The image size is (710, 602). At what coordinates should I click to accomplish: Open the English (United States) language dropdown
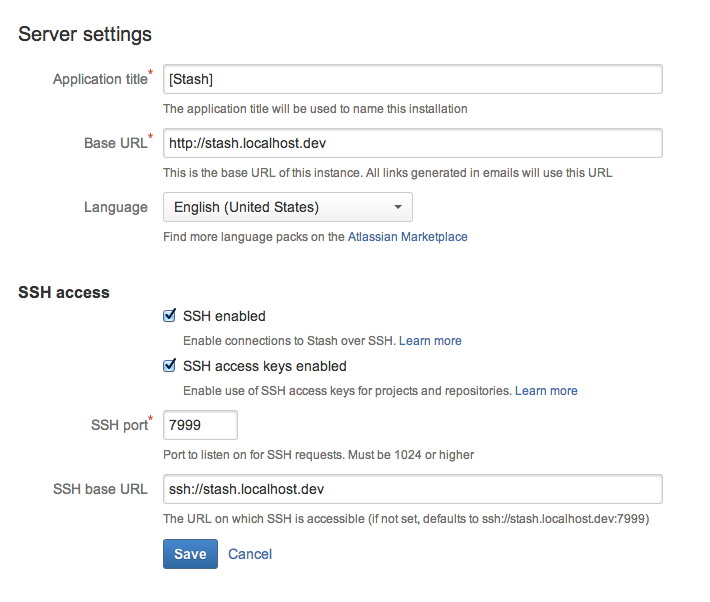coord(287,207)
